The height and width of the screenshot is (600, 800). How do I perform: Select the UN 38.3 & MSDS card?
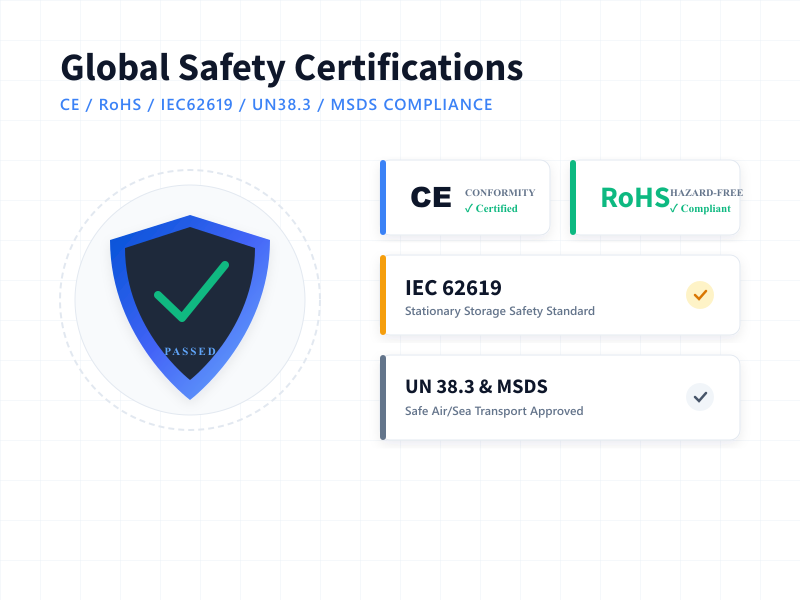(x=560, y=397)
